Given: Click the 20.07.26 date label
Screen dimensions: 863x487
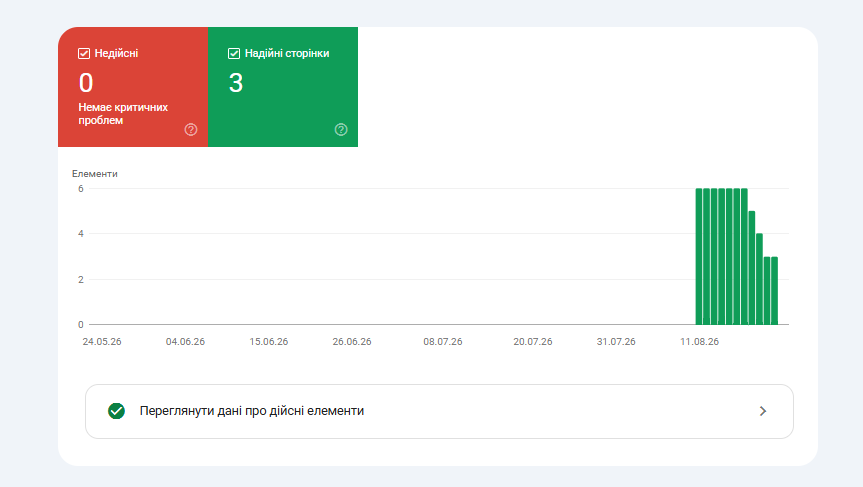Looking at the screenshot, I should tap(533, 342).
